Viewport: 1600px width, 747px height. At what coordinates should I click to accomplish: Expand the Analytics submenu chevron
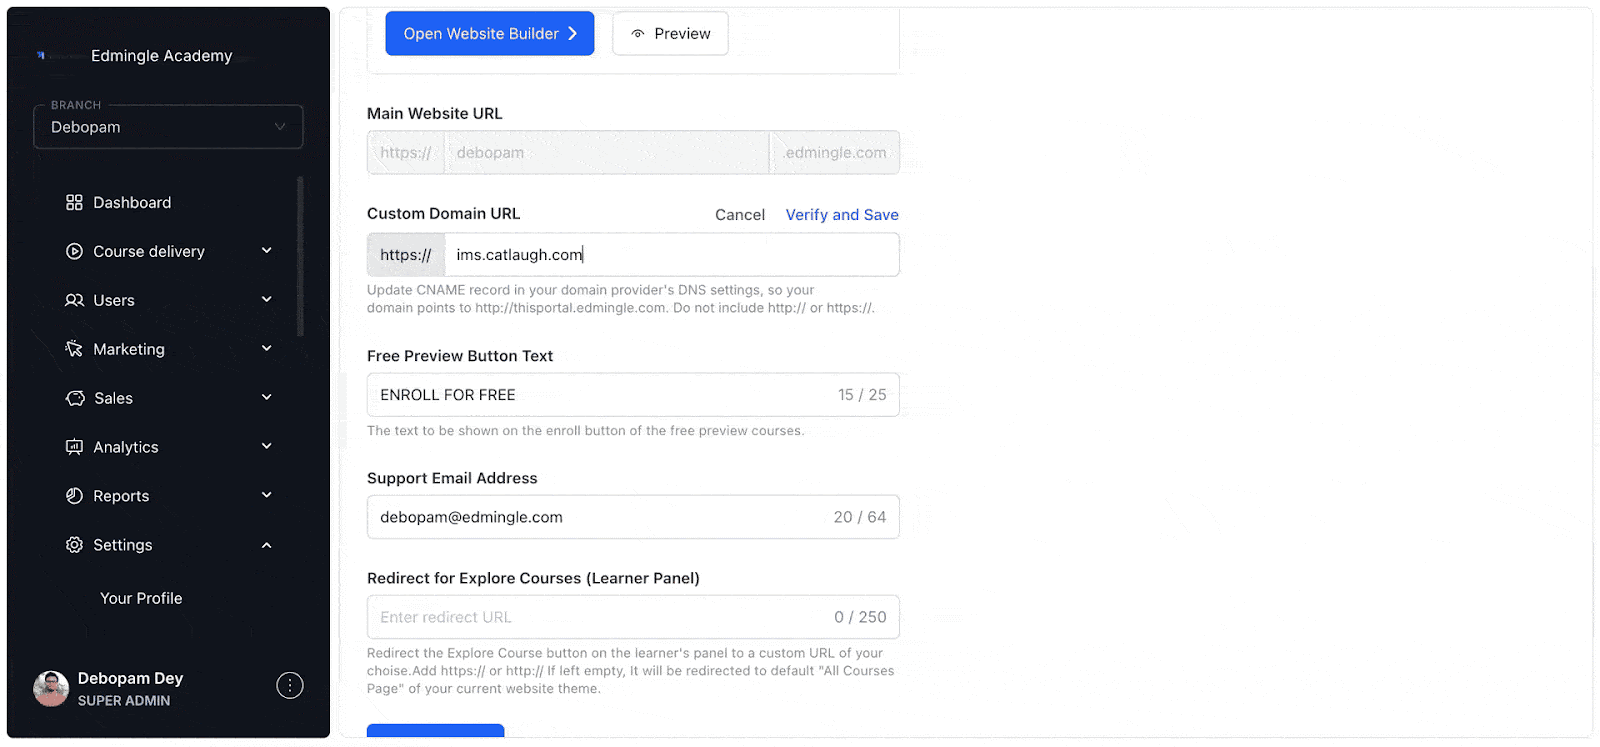point(267,447)
